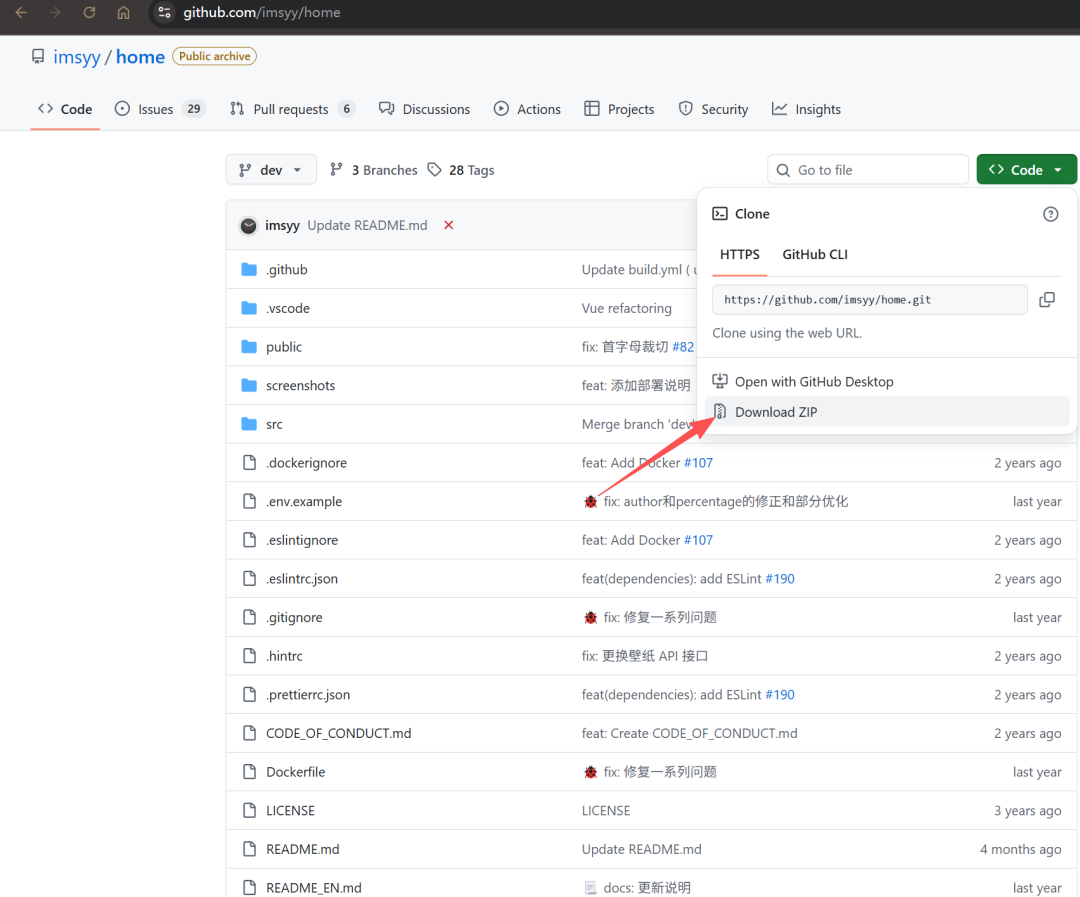Open the CODE_OF_CONDUCT.md file
The image size is (1080, 897).
tap(339, 733)
